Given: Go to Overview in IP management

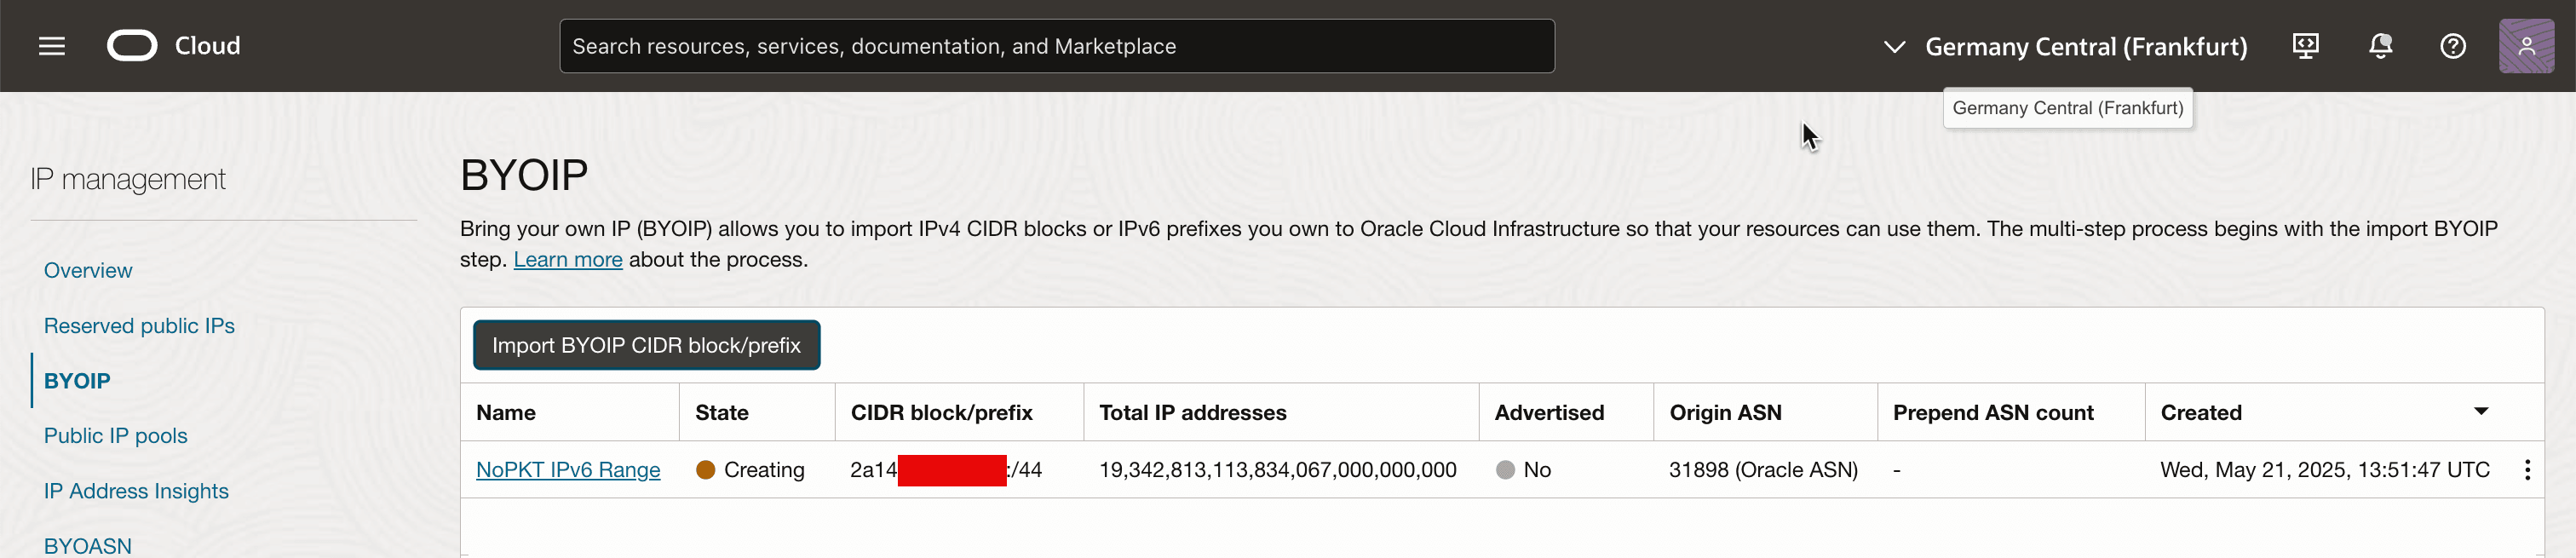Looking at the screenshot, I should 88,270.
